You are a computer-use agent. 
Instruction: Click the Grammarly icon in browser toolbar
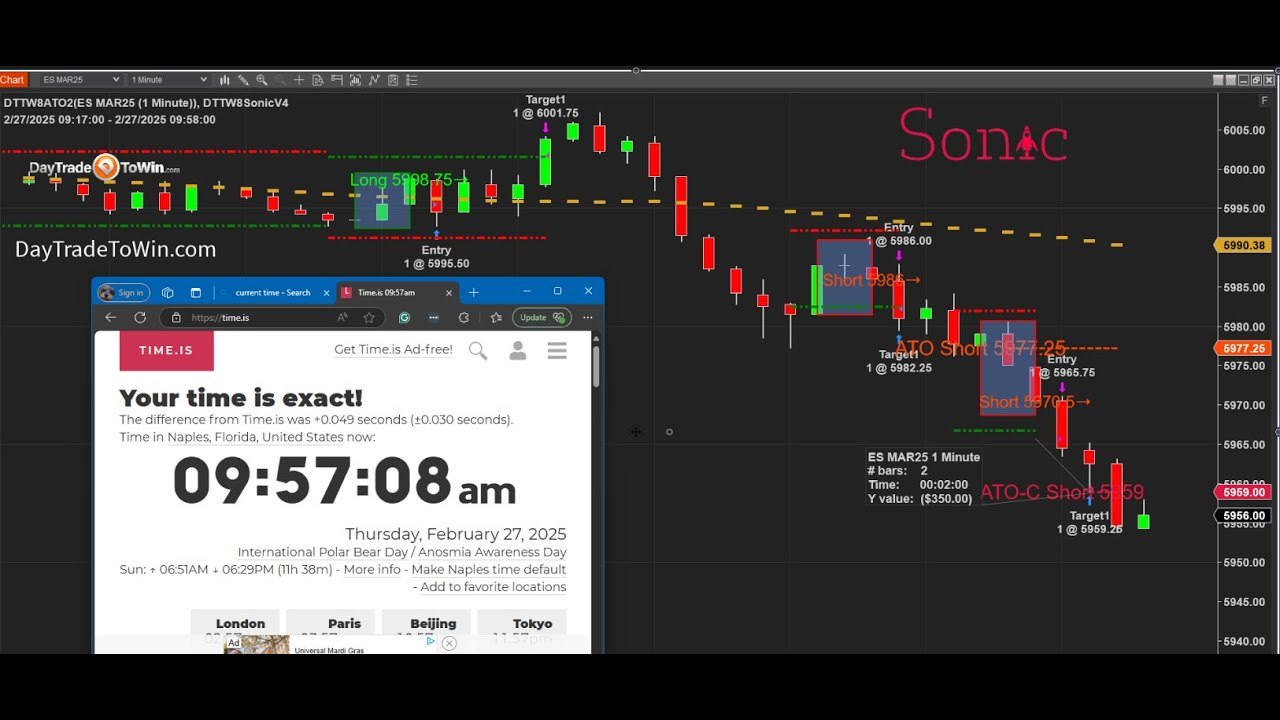[406, 318]
